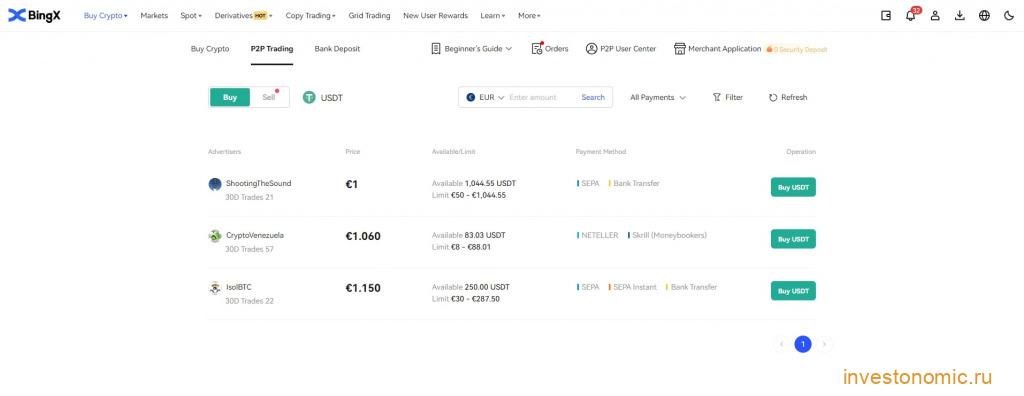Click Buy USDT for IsolBTC
Screen dimensions: 1024x396
[x=793, y=291]
